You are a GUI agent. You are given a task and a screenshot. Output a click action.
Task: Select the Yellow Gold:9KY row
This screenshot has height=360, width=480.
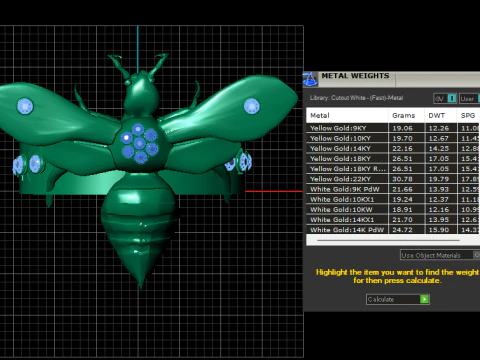click(x=393, y=128)
